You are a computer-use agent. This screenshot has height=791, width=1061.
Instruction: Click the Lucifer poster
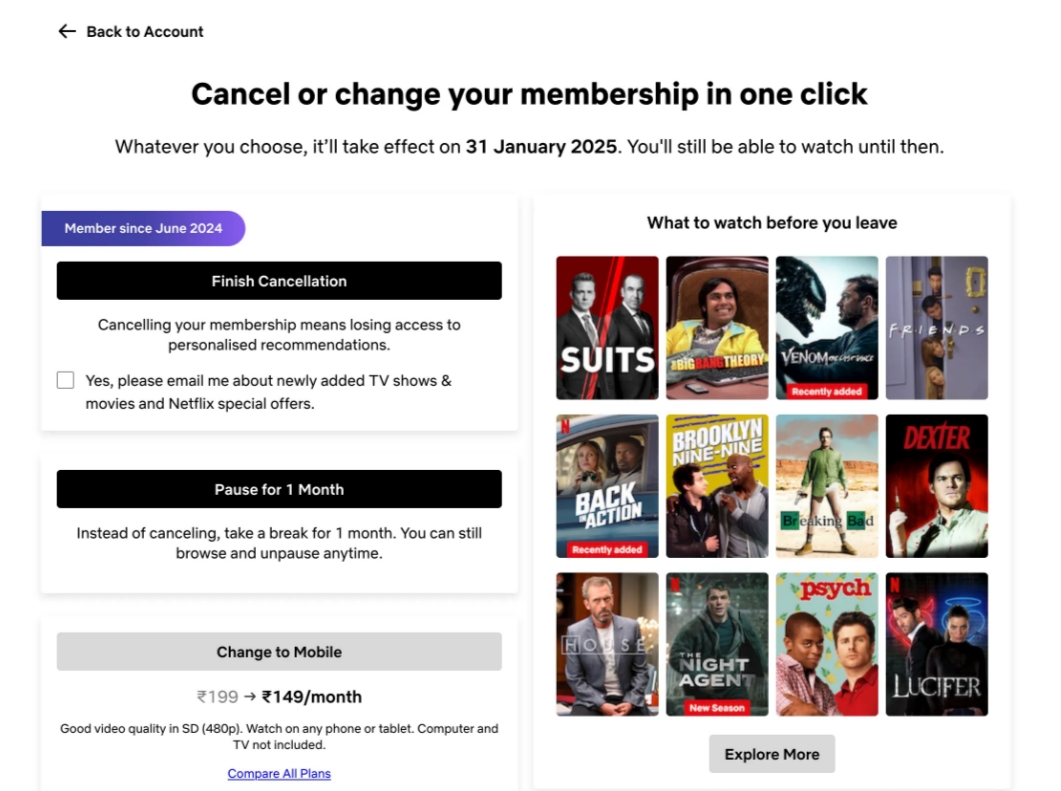pyautogui.click(x=936, y=644)
